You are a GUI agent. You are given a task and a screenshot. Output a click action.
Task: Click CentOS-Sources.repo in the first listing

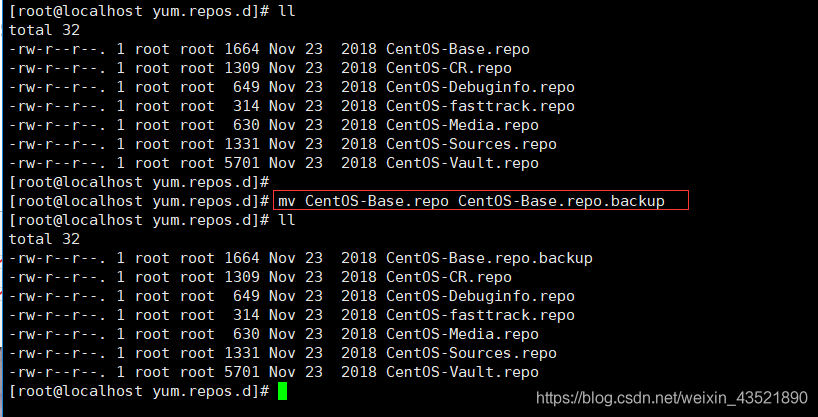pyautogui.click(x=471, y=144)
